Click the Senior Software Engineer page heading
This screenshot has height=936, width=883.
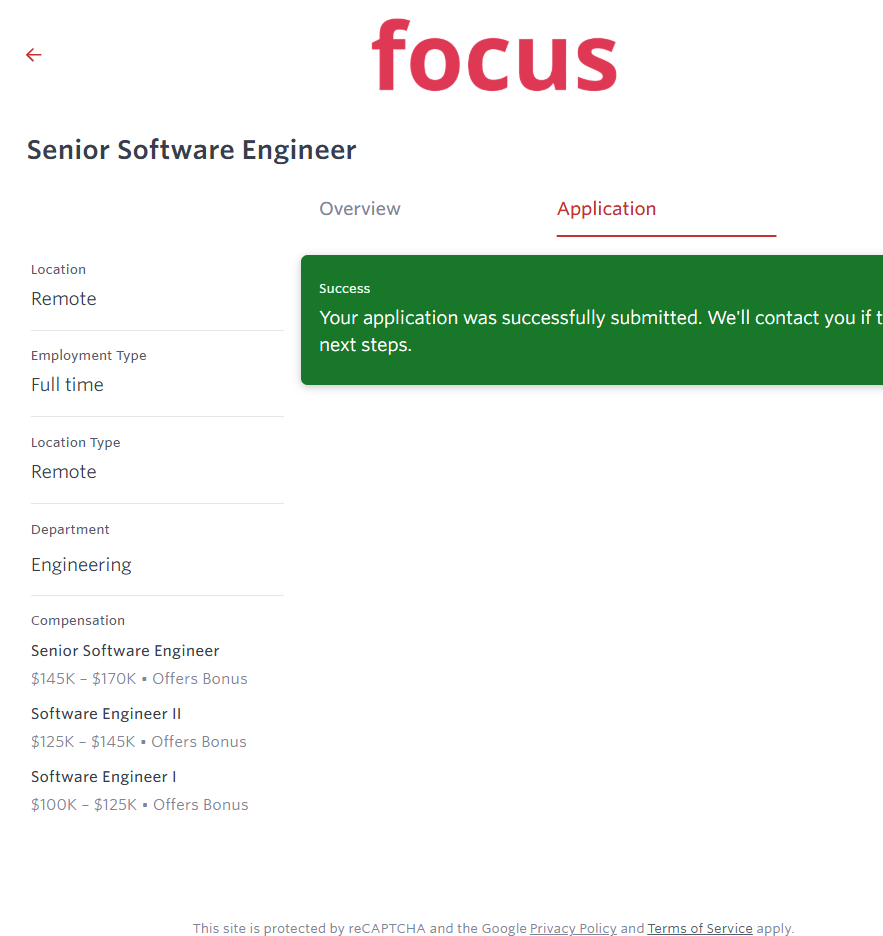pyautogui.click(x=191, y=150)
